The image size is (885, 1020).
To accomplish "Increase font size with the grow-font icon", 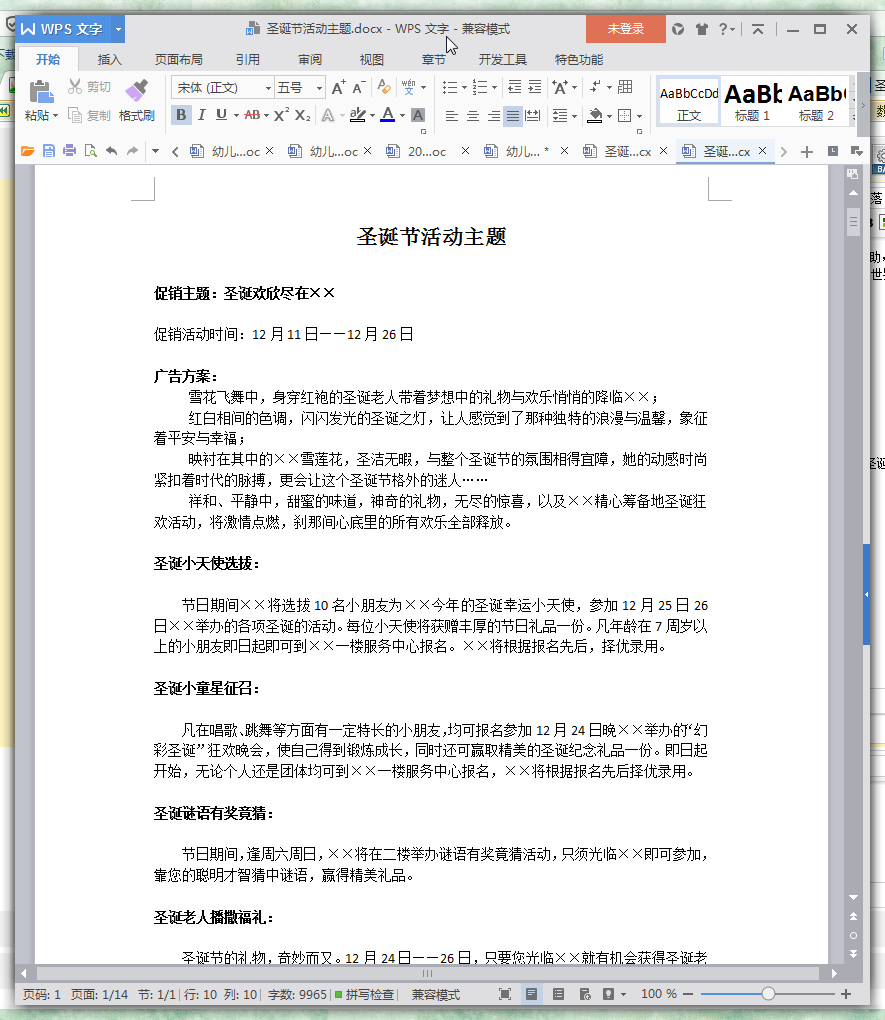I will click(338, 87).
